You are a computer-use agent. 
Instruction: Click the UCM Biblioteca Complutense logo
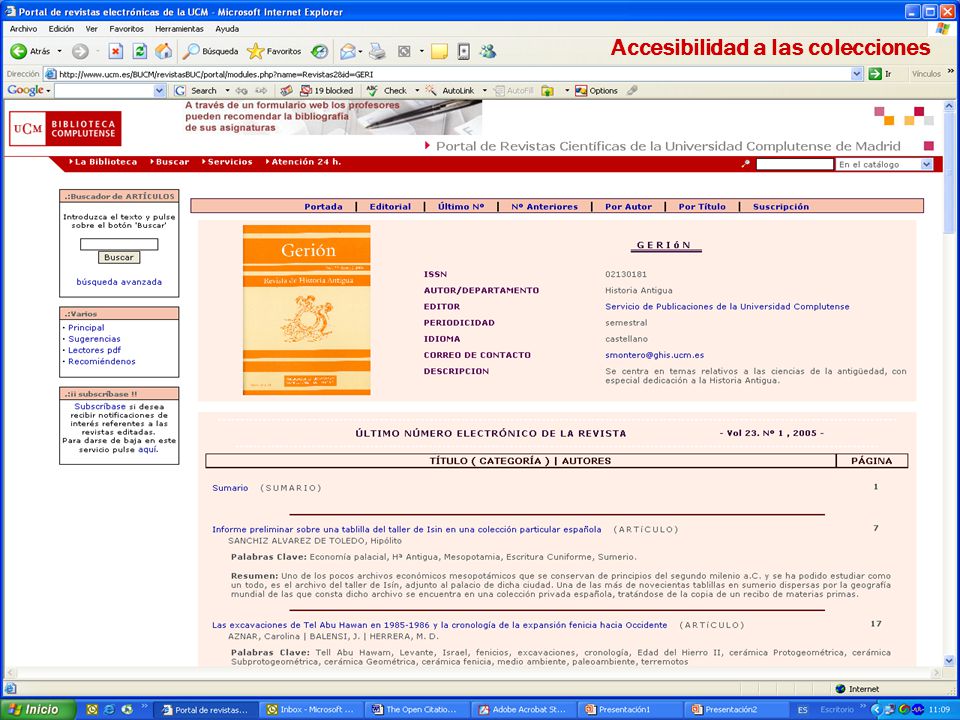click(x=65, y=129)
